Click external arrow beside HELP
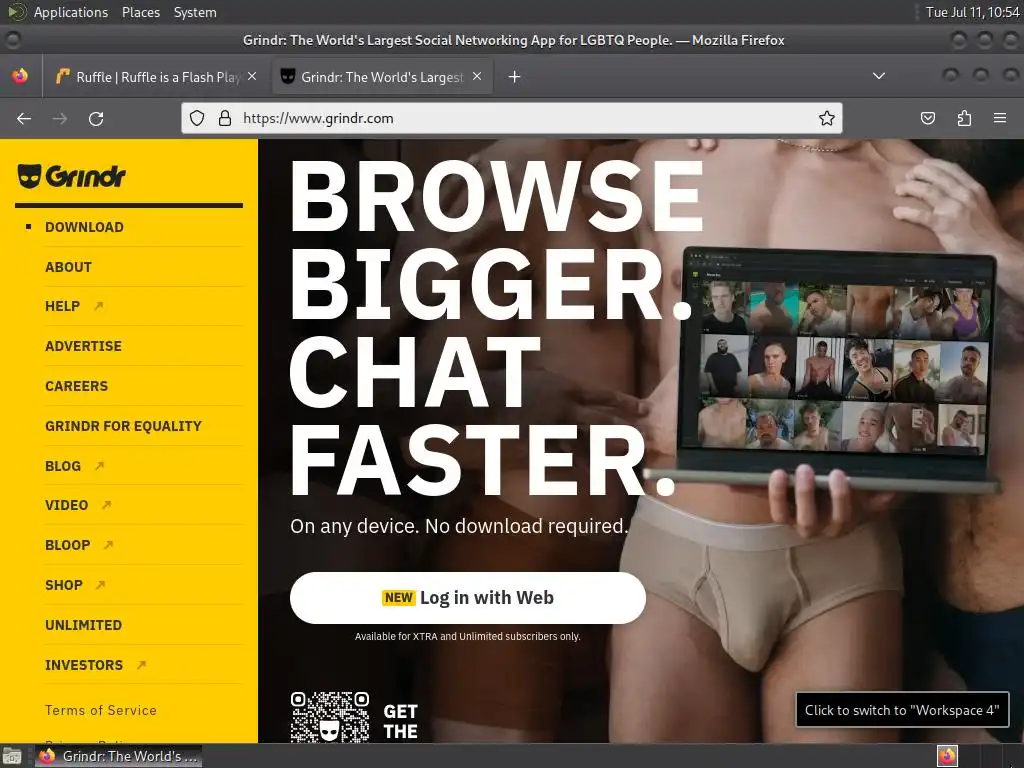The height and width of the screenshot is (768, 1024). 99,306
